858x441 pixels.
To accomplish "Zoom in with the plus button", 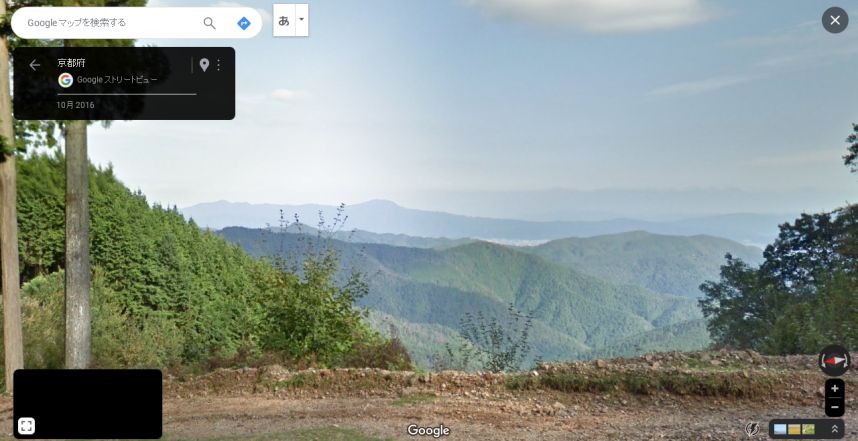I will pyautogui.click(x=834, y=389).
